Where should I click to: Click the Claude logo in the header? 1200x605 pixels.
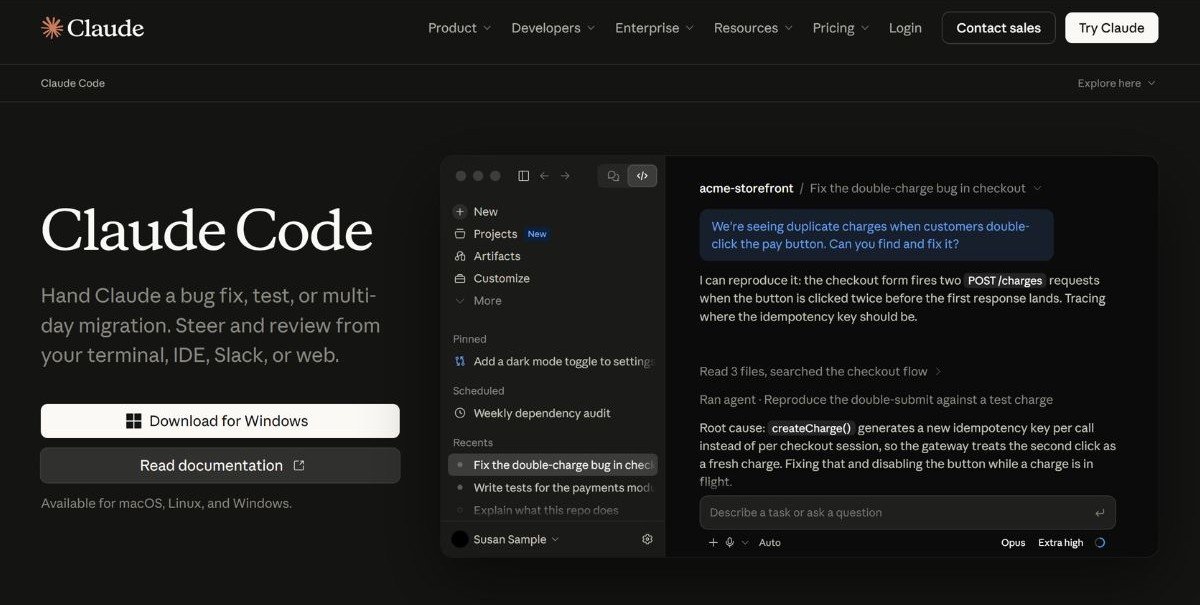92,28
